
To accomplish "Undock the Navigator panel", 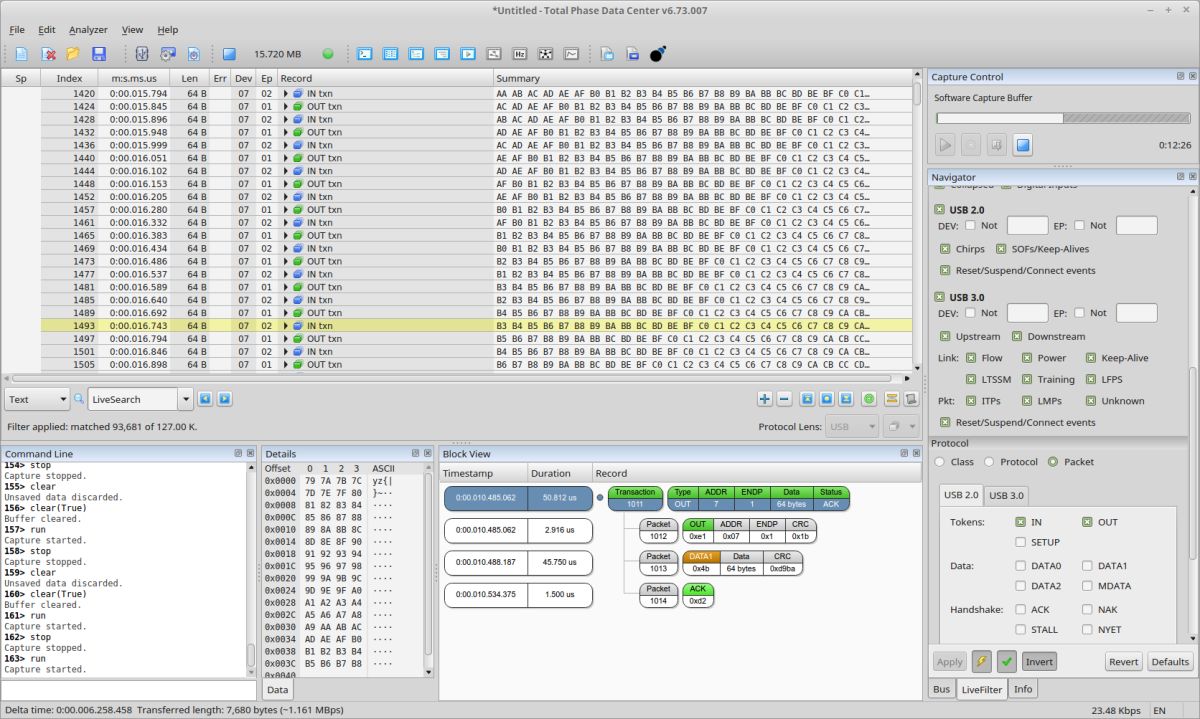I will pyautogui.click(x=1180, y=176).
